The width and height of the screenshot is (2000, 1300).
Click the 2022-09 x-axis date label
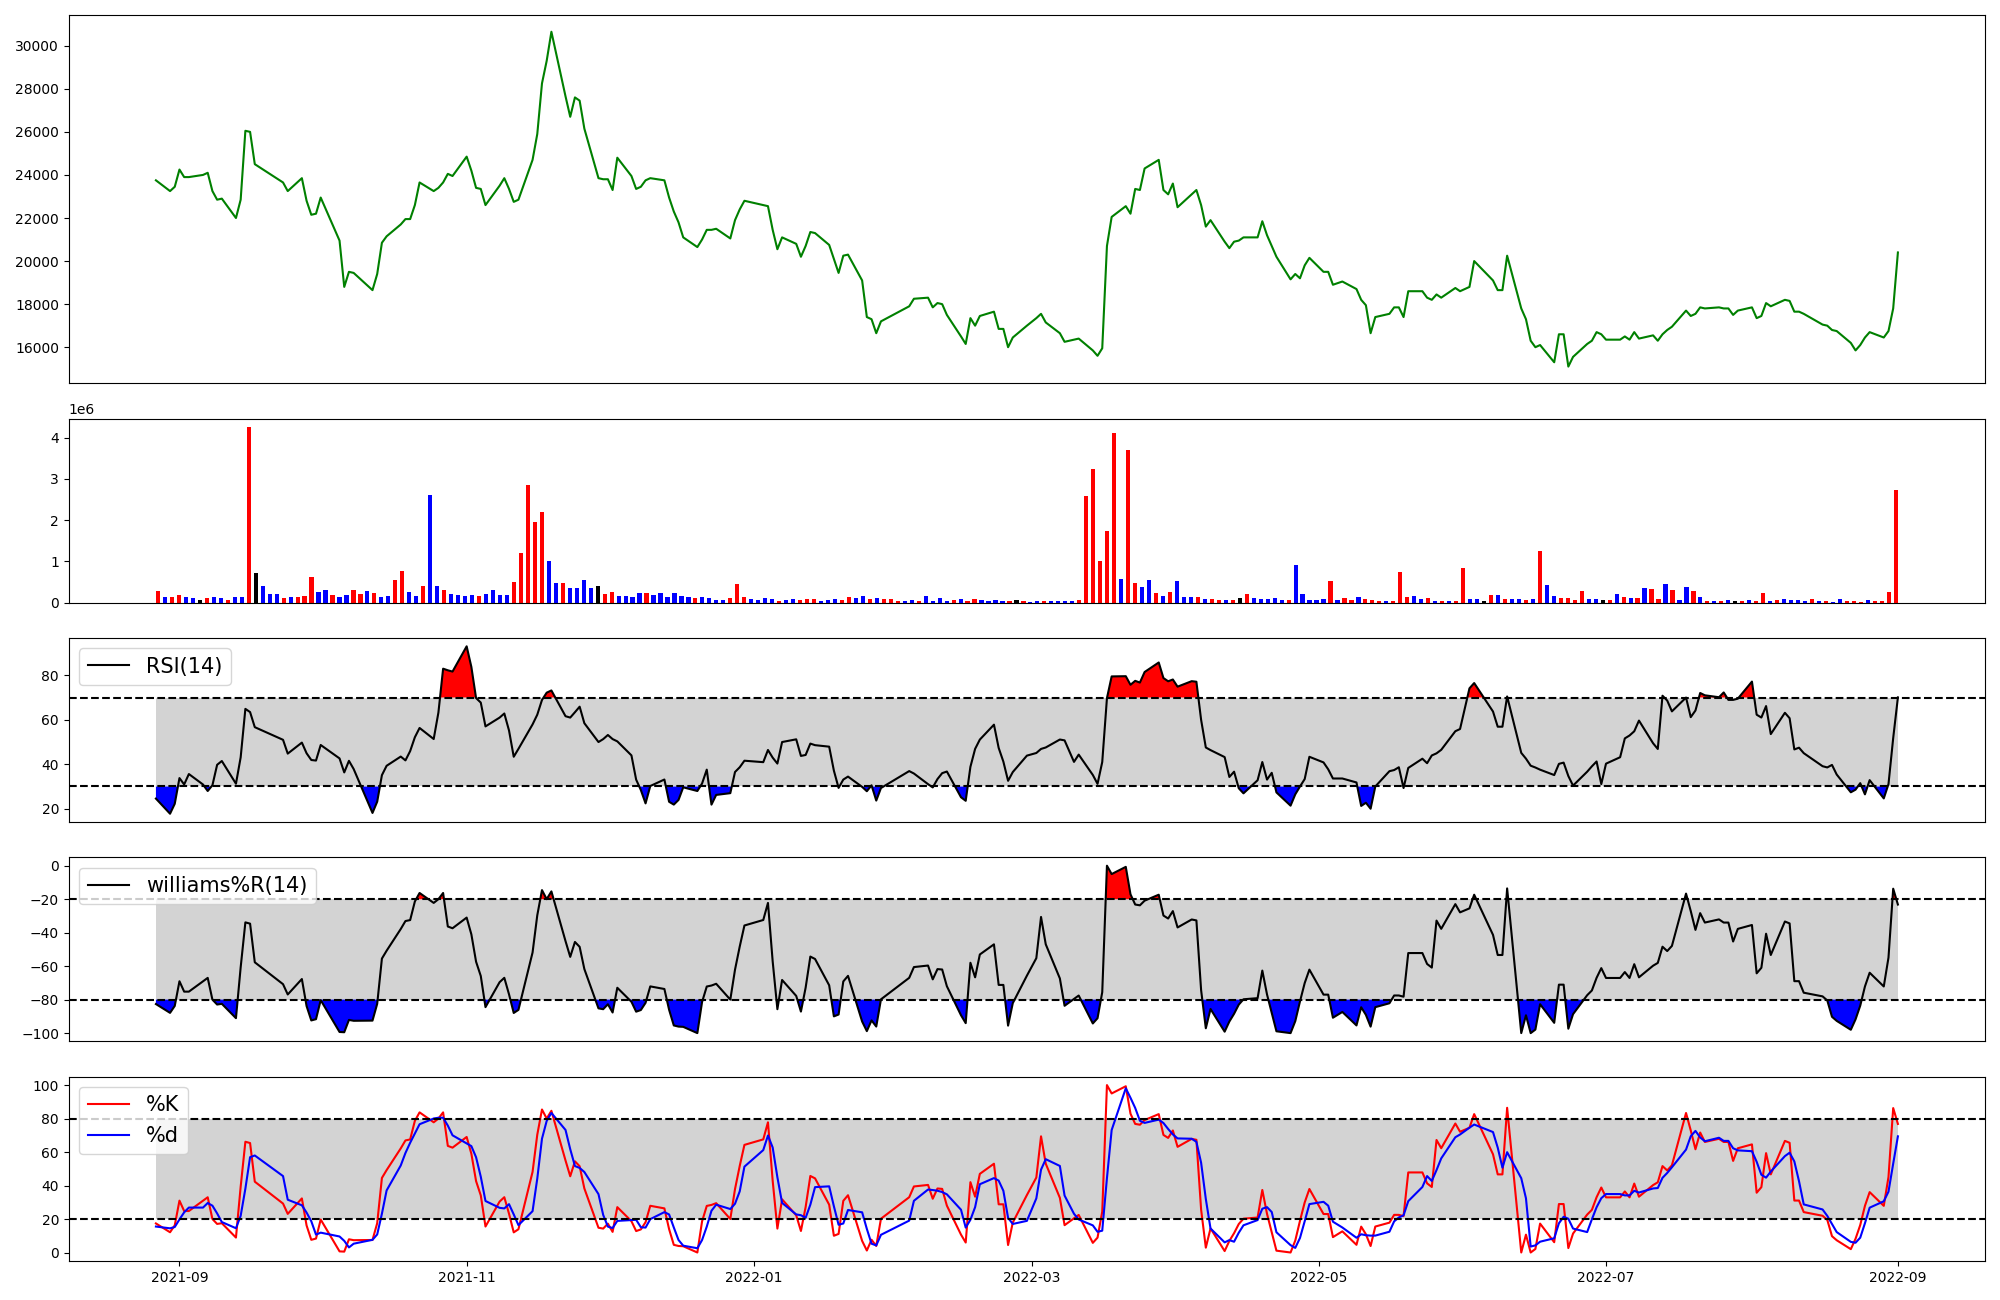1898,1277
